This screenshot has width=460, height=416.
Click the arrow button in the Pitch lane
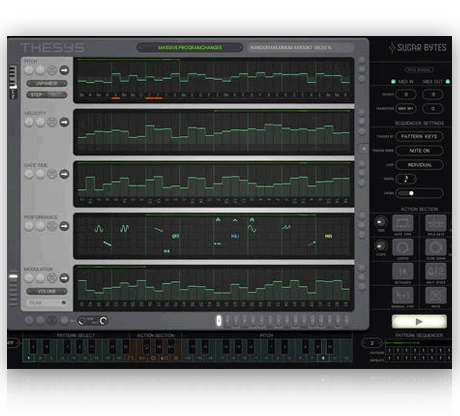pyautogui.click(x=64, y=70)
